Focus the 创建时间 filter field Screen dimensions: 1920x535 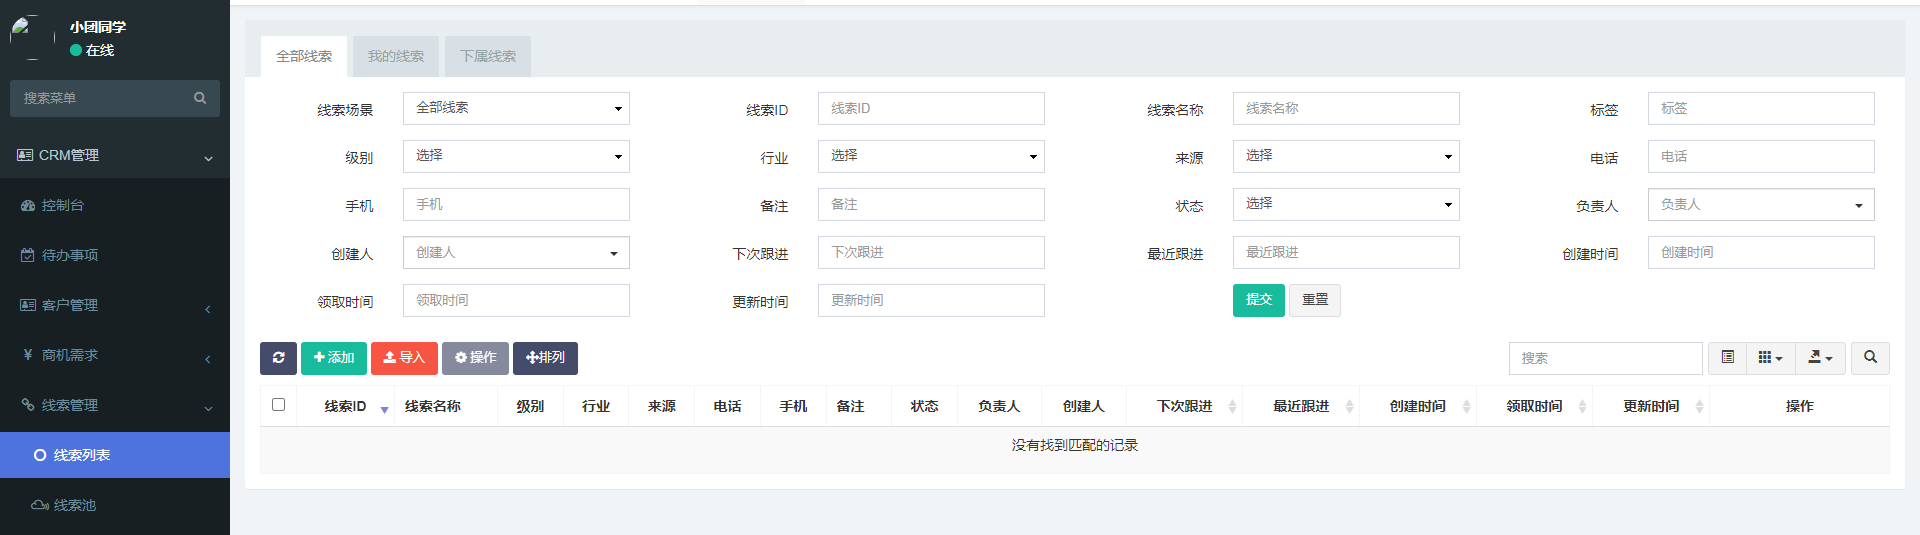tap(1761, 252)
